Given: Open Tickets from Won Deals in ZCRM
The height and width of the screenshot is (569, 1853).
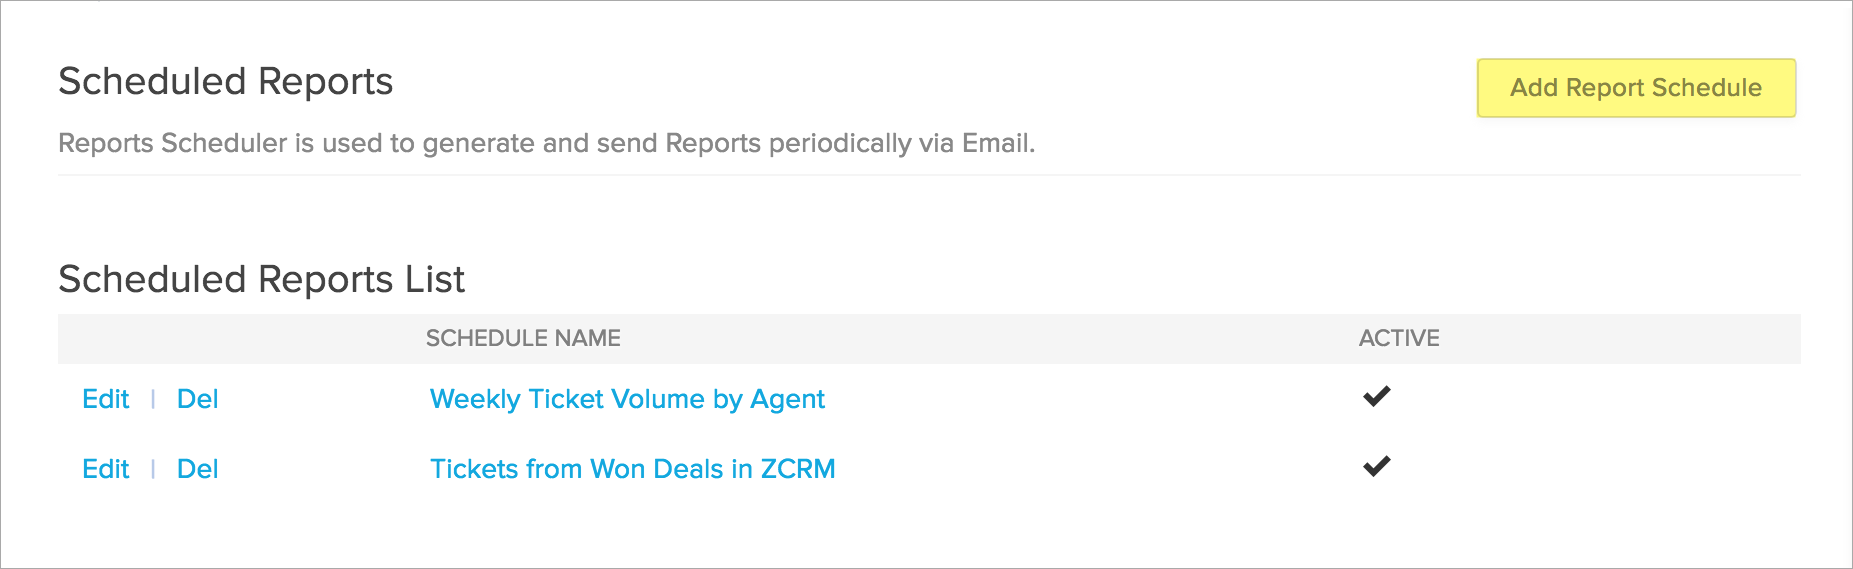Looking at the screenshot, I should (x=632, y=469).
